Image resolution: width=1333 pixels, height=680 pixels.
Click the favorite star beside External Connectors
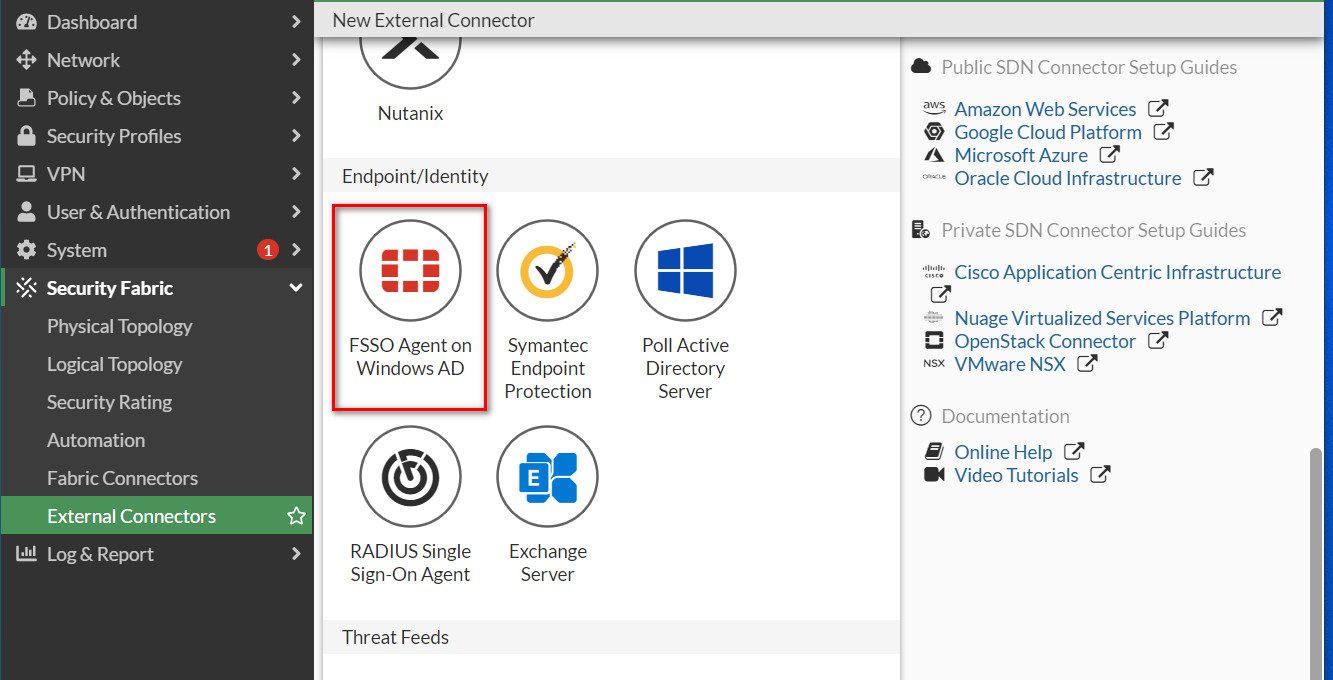[x=296, y=516]
